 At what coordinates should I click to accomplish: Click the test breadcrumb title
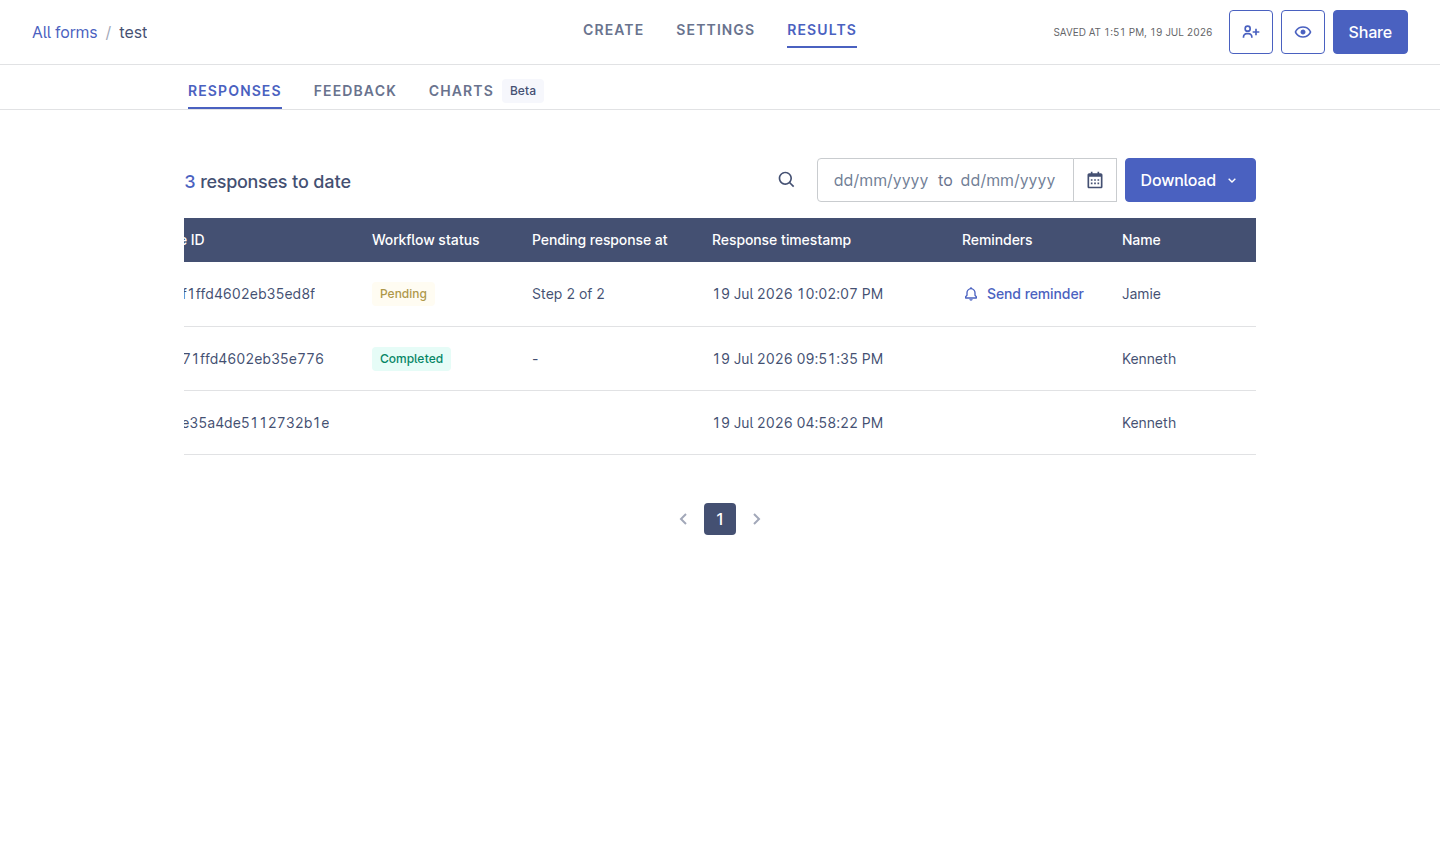tap(133, 32)
